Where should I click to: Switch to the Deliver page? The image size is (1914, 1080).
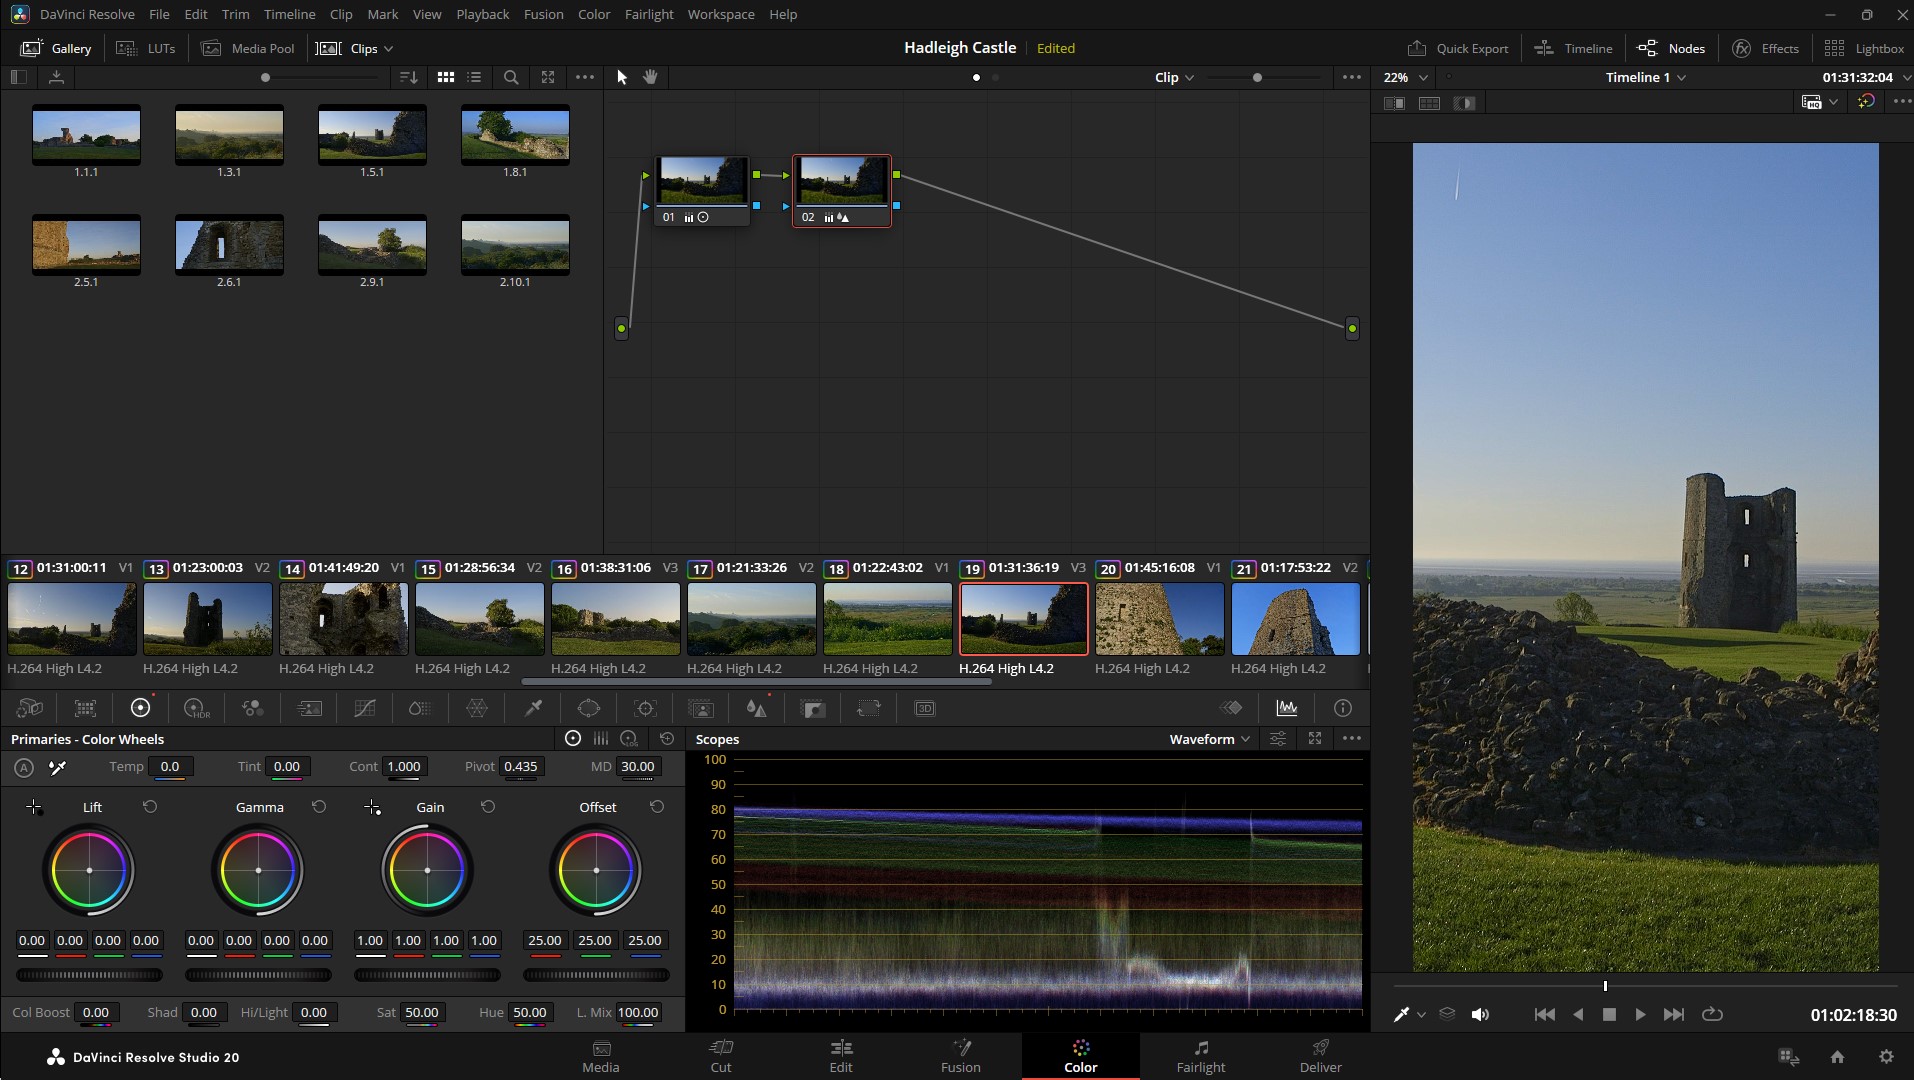point(1321,1056)
